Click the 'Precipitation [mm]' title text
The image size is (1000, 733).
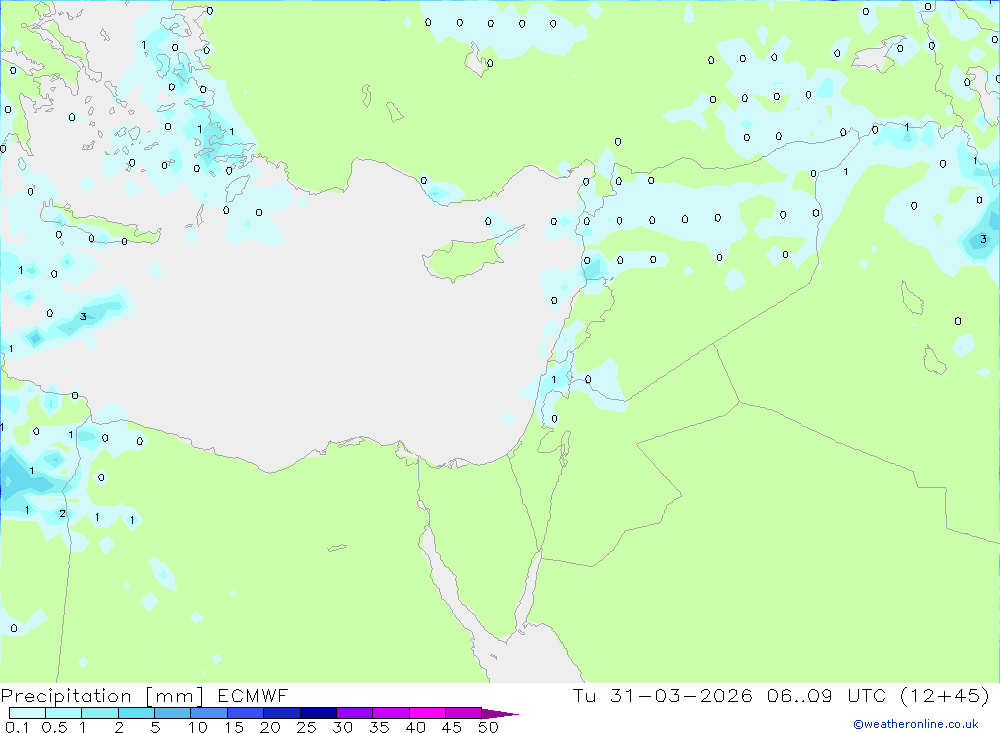pyautogui.click(x=102, y=696)
